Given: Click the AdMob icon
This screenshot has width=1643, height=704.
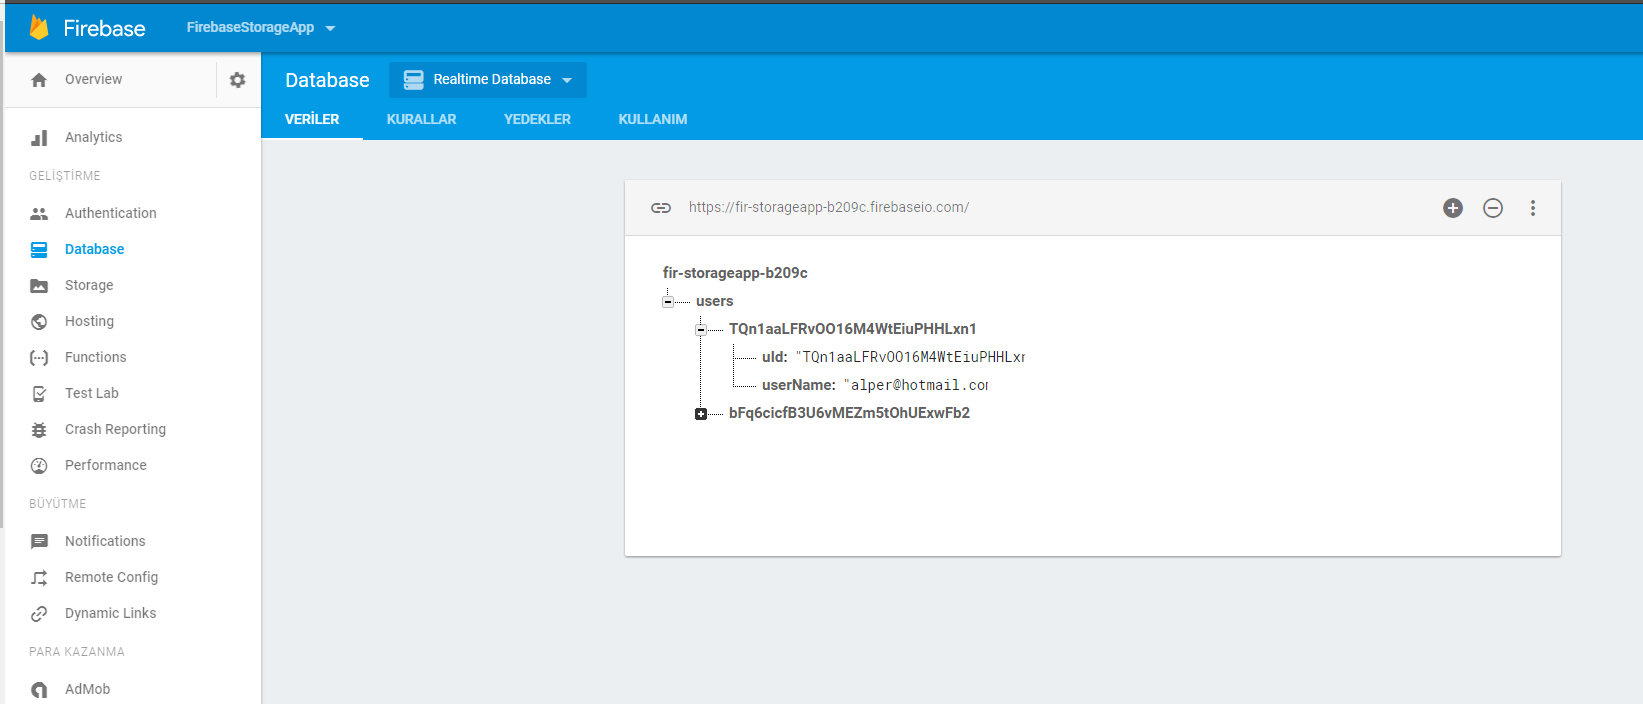Looking at the screenshot, I should 39,690.
